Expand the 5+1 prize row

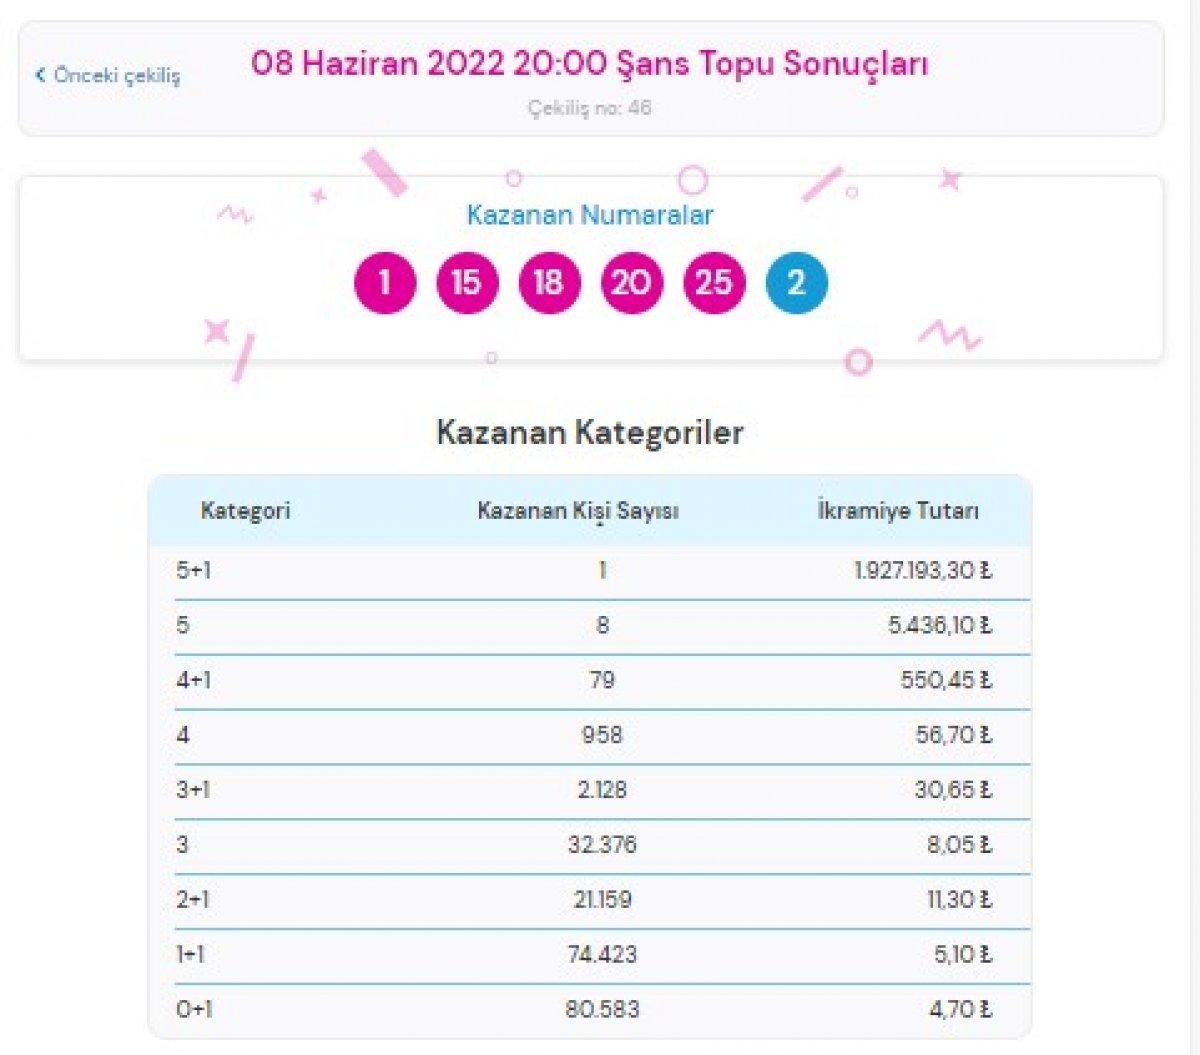click(590, 571)
